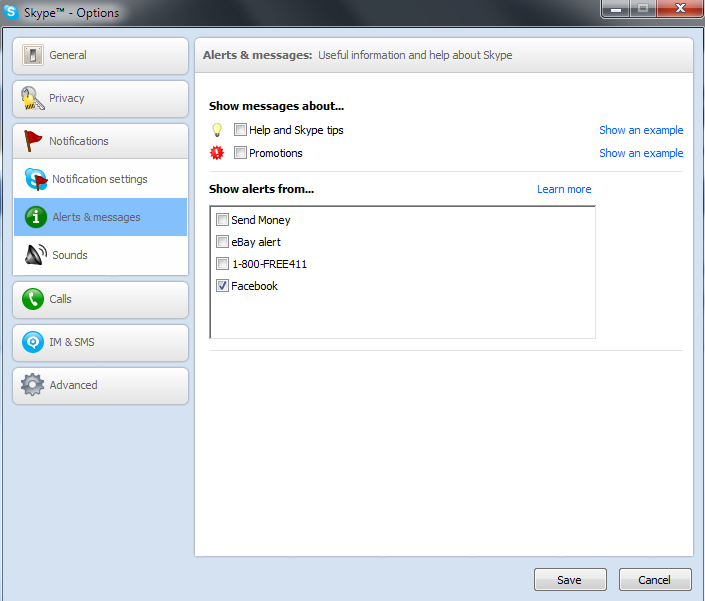The width and height of the screenshot is (705, 601).
Task: Click the green info Alerts & messages icon
Action: (x=36, y=217)
